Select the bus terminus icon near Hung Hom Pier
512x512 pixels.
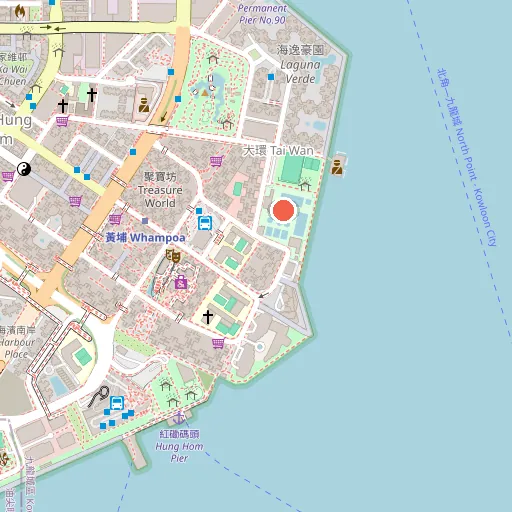tap(117, 403)
